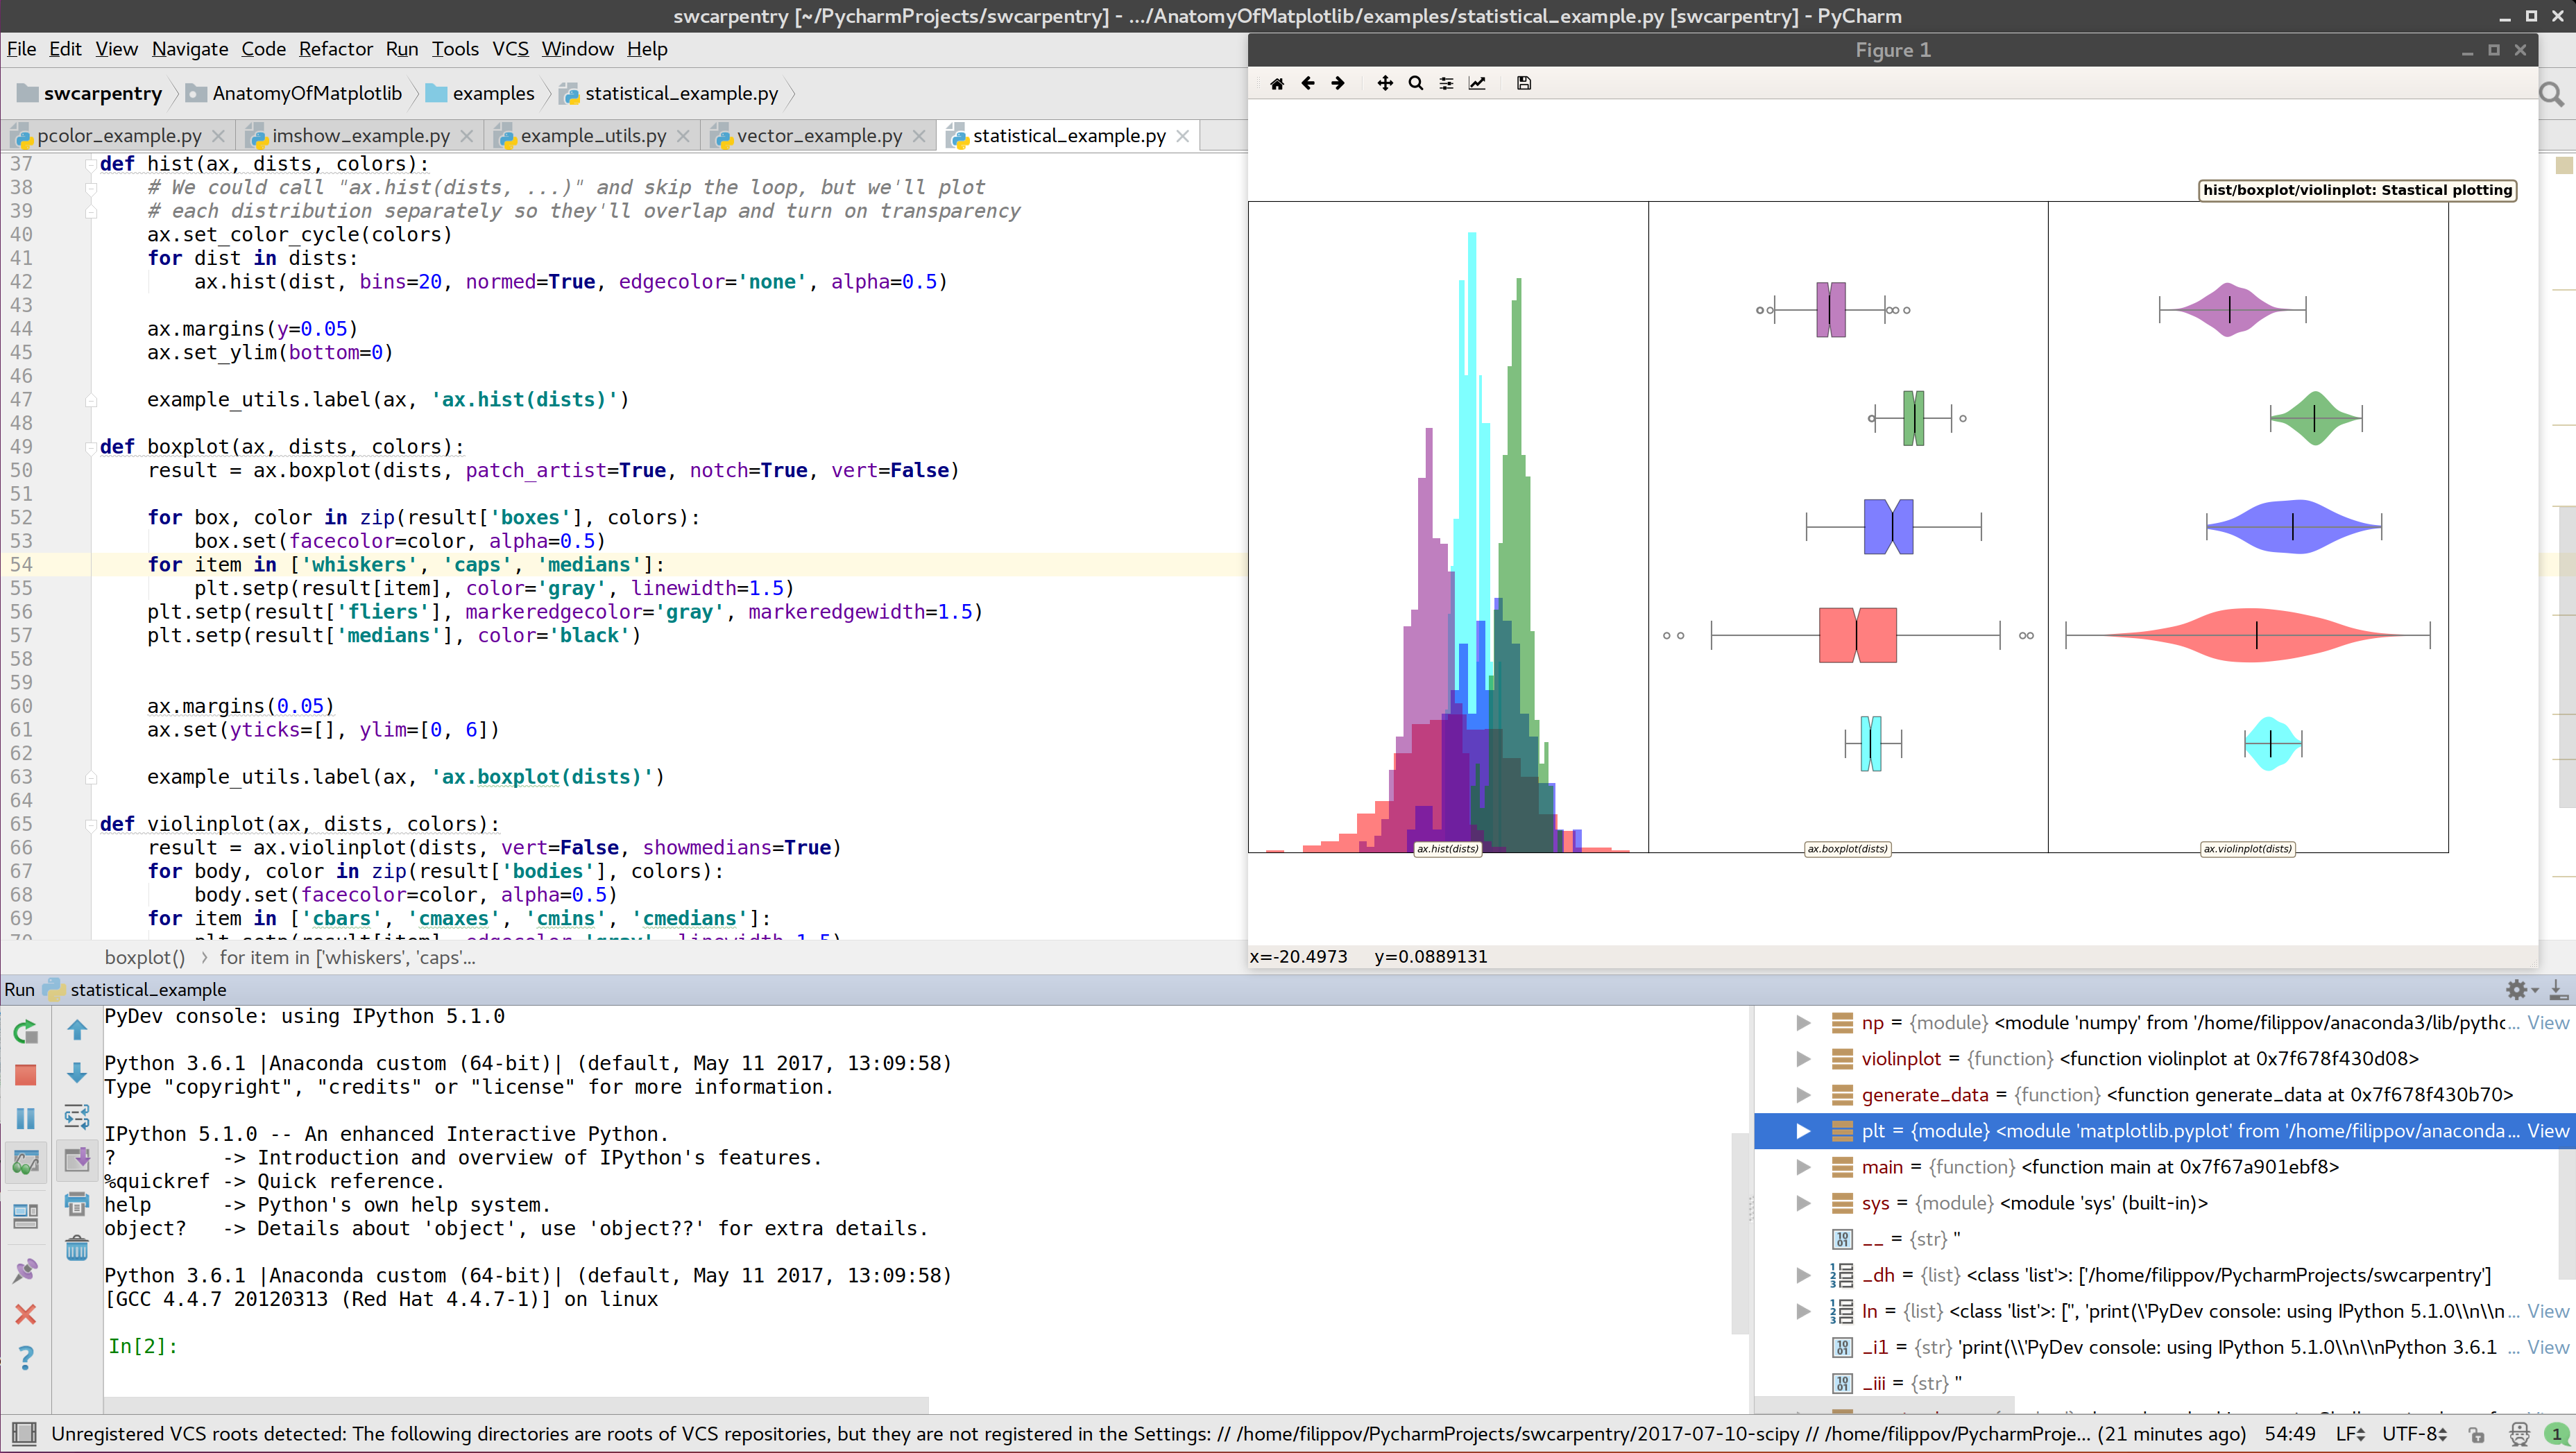Toggle the pin tab button in Run panel
Image resolution: width=2576 pixels, height=1453 pixels.
coord(24,1271)
